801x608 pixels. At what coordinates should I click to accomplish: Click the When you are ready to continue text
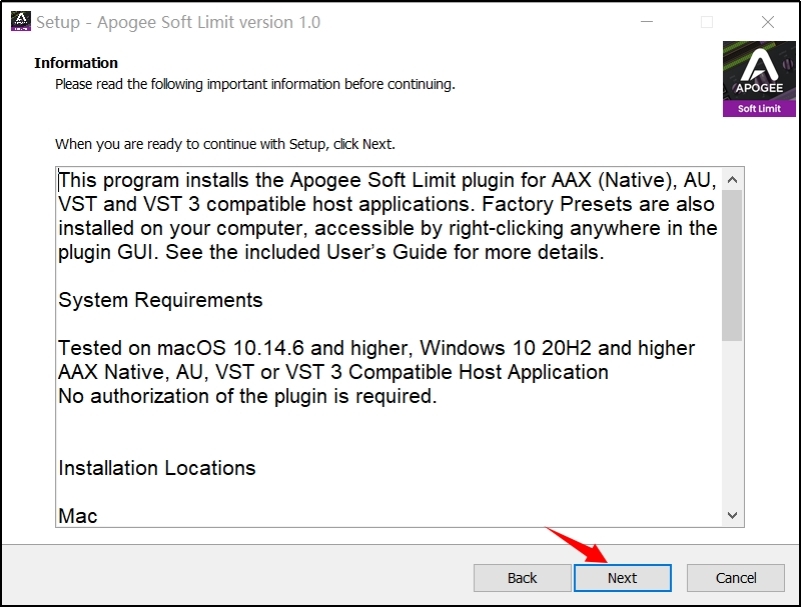click(x=225, y=144)
